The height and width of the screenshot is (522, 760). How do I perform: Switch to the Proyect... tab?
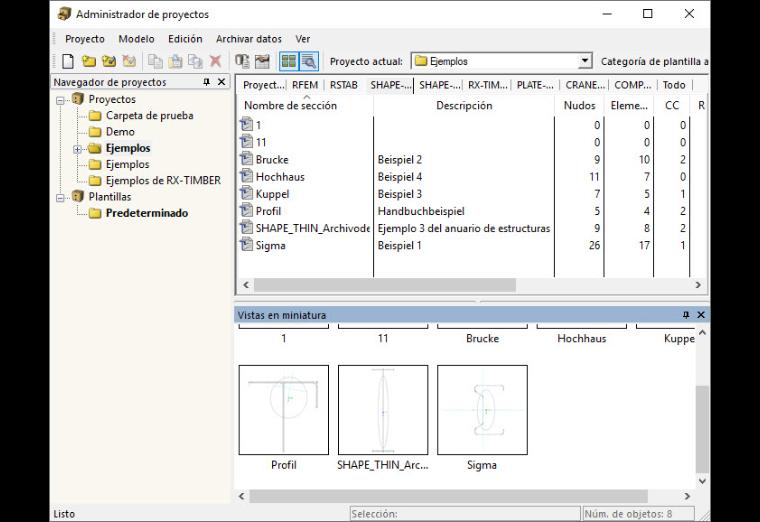[x=264, y=85]
